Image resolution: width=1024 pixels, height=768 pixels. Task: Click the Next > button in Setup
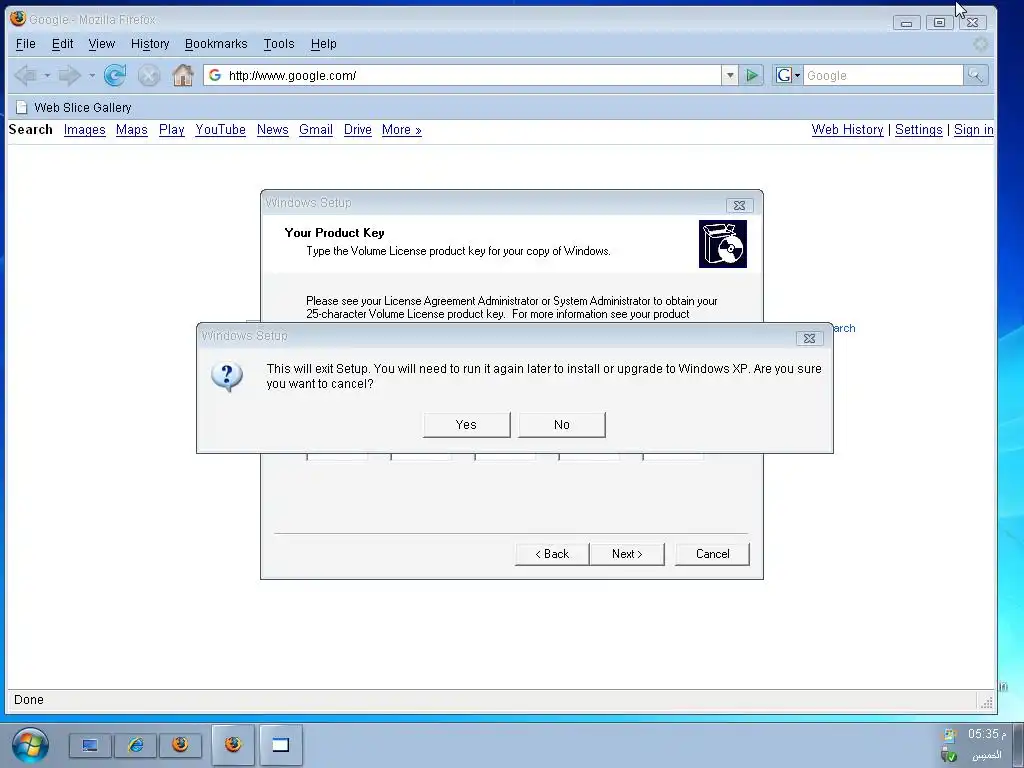click(627, 554)
